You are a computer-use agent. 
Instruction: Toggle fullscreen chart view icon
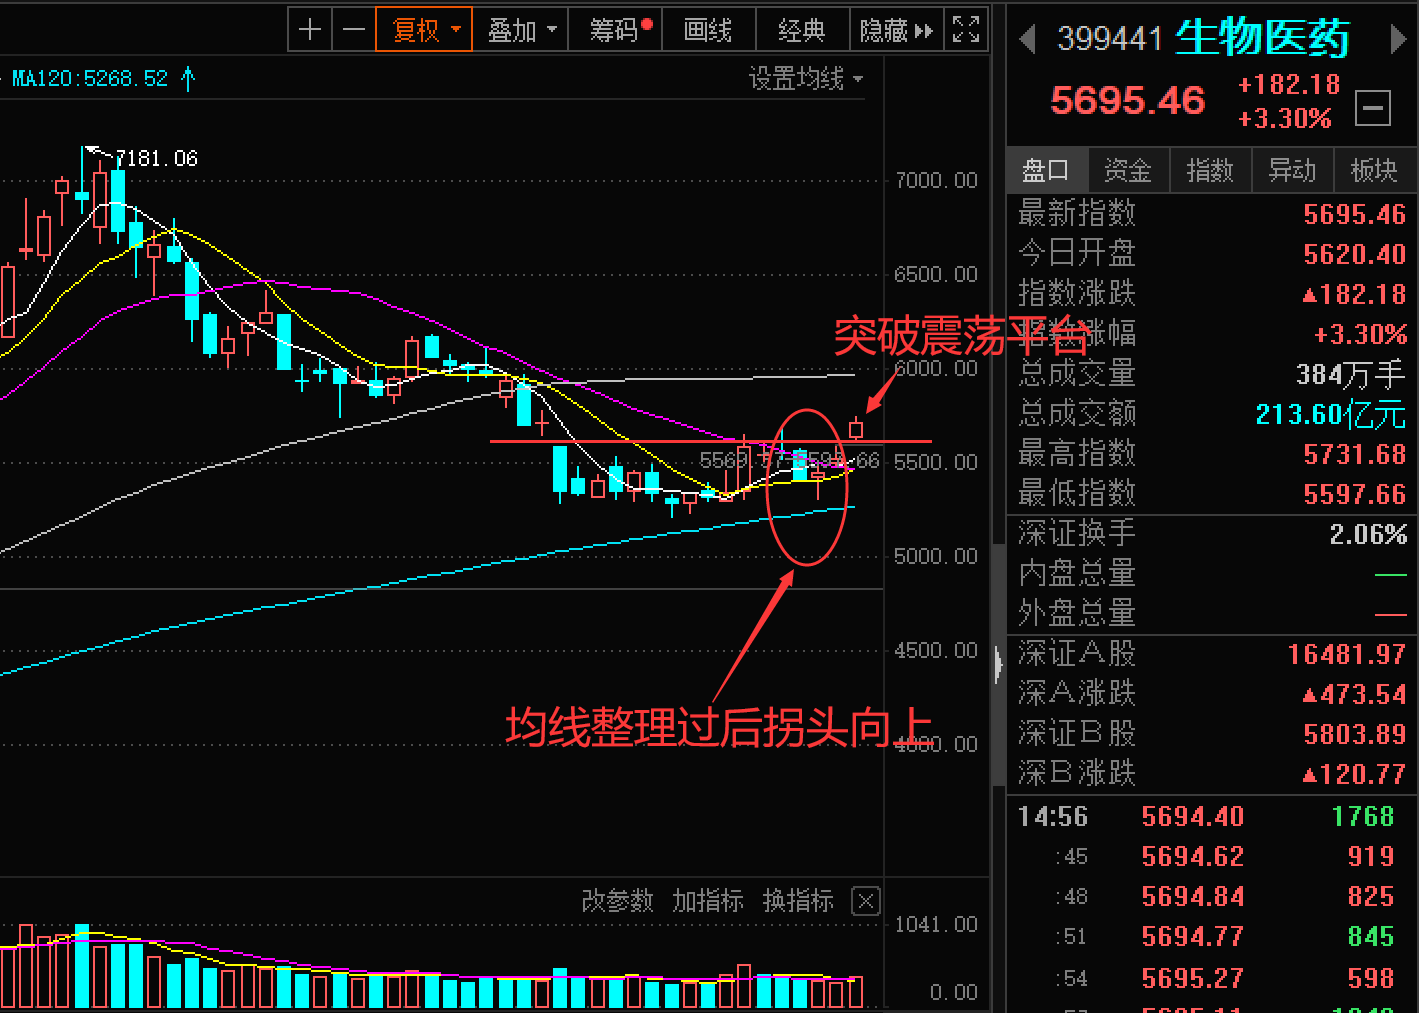pyautogui.click(x=966, y=30)
